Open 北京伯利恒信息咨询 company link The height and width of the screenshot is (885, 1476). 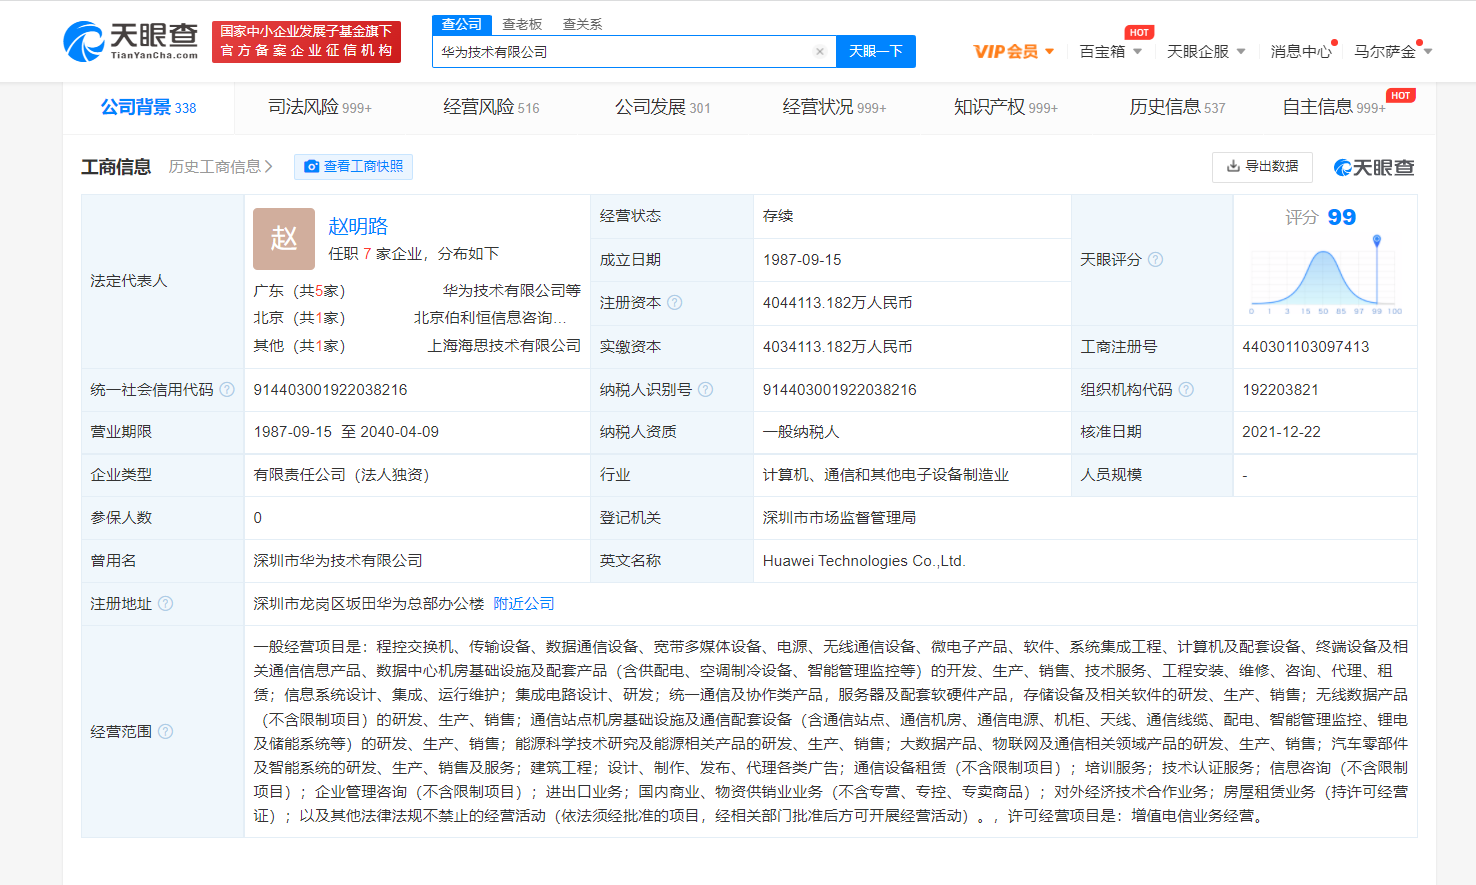pyautogui.click(x=490, y=317)
